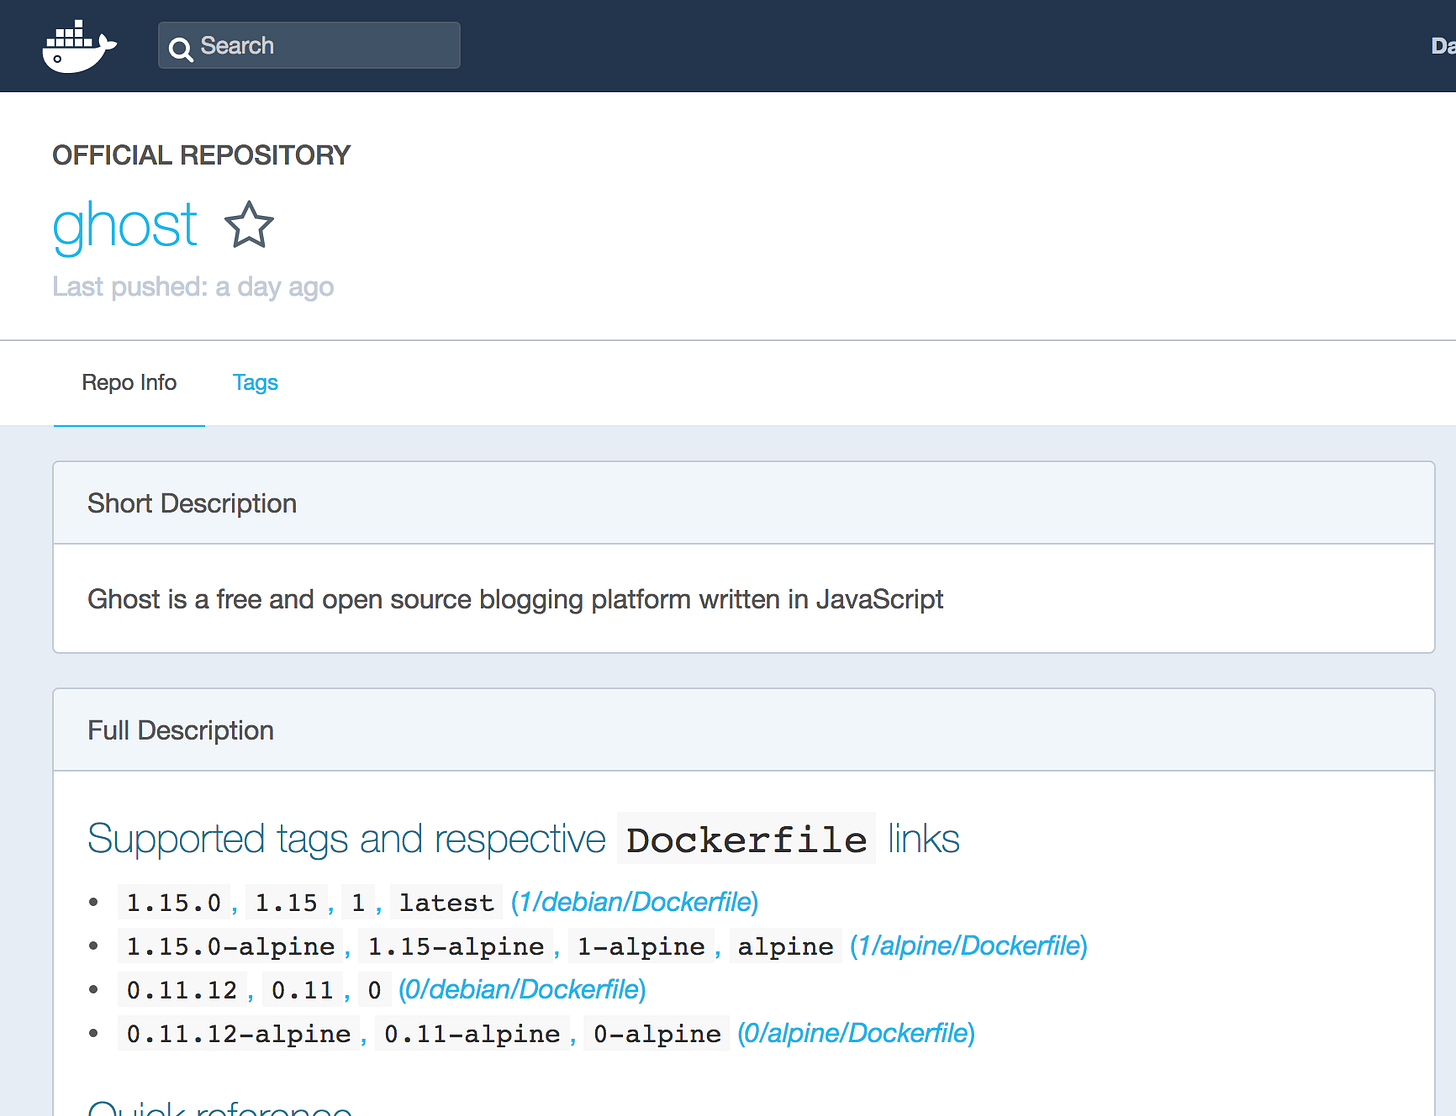
Task: Click the Supported tags heading
Action: click(x=523, y=839)
